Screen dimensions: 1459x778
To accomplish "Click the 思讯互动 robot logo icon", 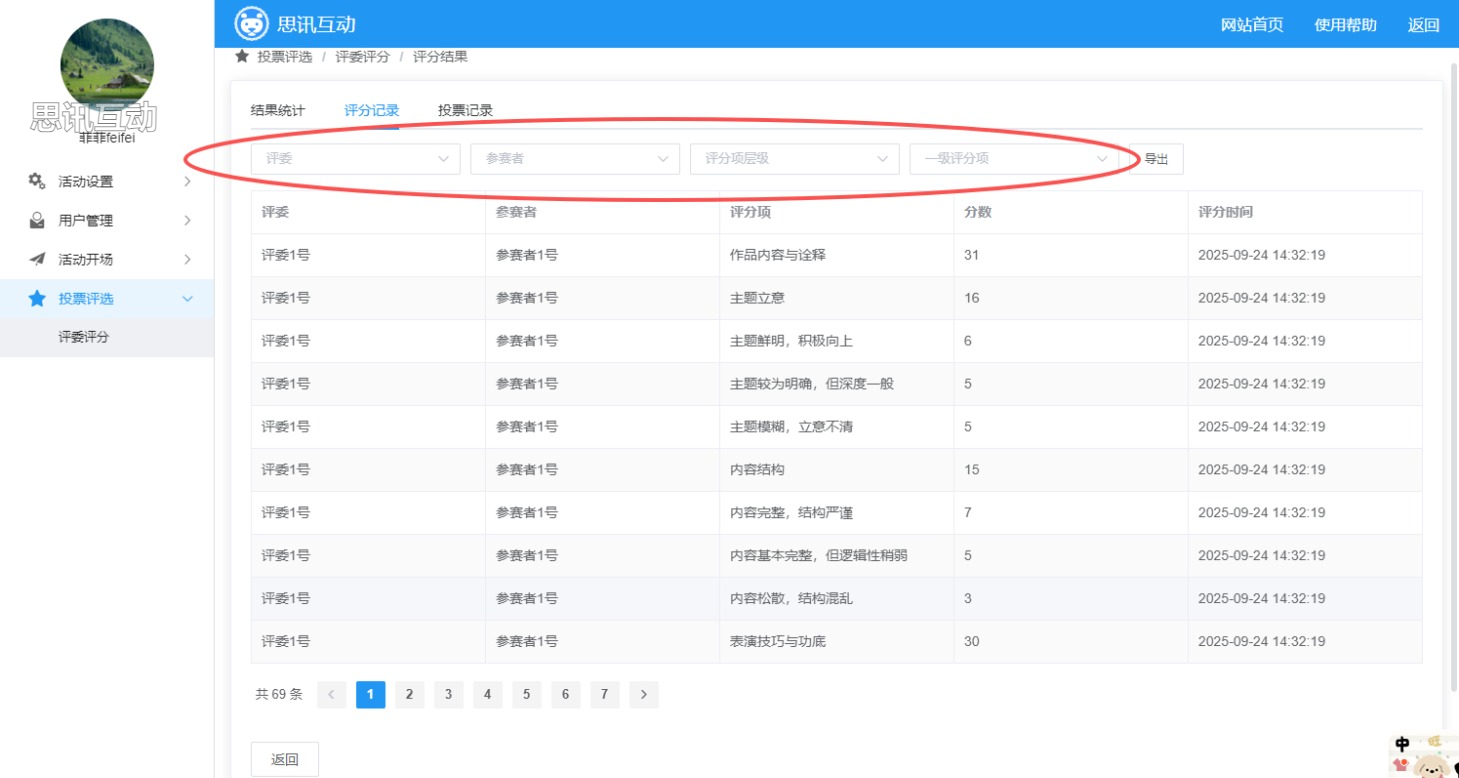I will coord(252,24).
